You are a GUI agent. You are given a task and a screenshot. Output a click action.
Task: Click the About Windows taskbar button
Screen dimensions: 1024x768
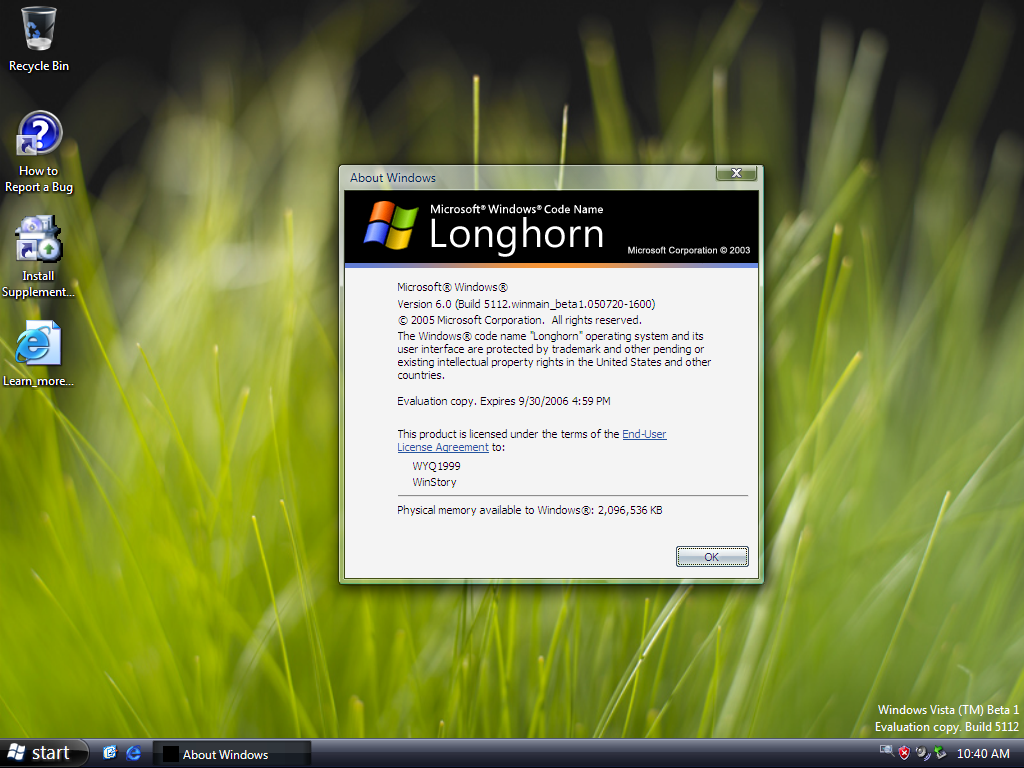232,754
